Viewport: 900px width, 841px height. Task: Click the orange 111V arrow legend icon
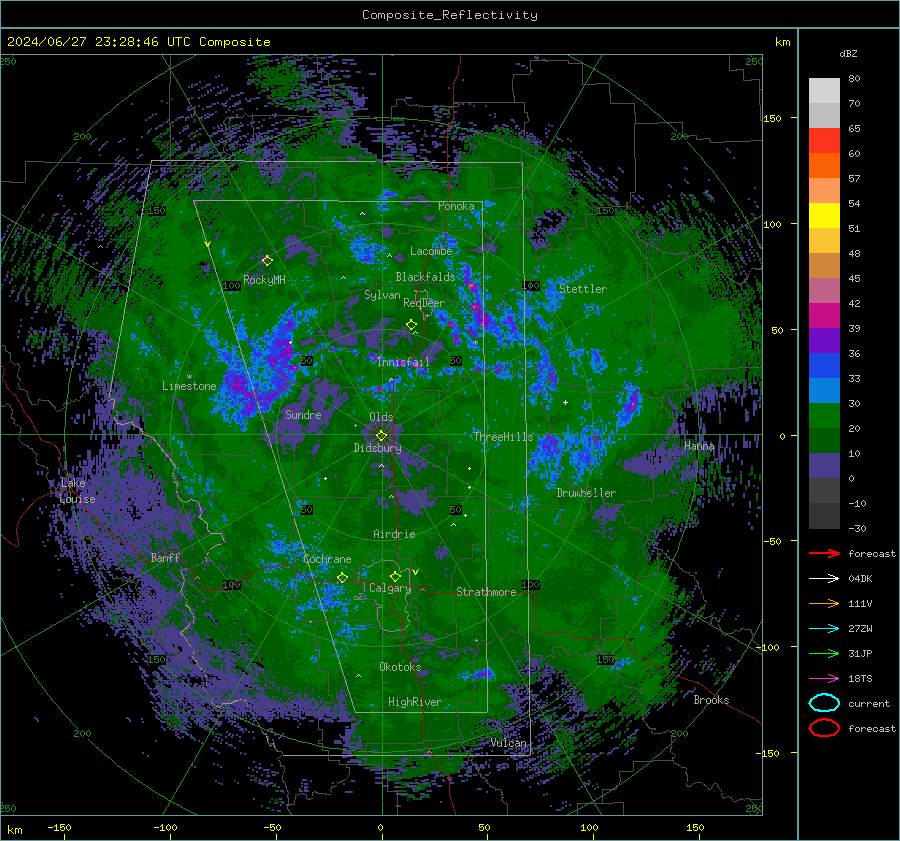[824, 603]
